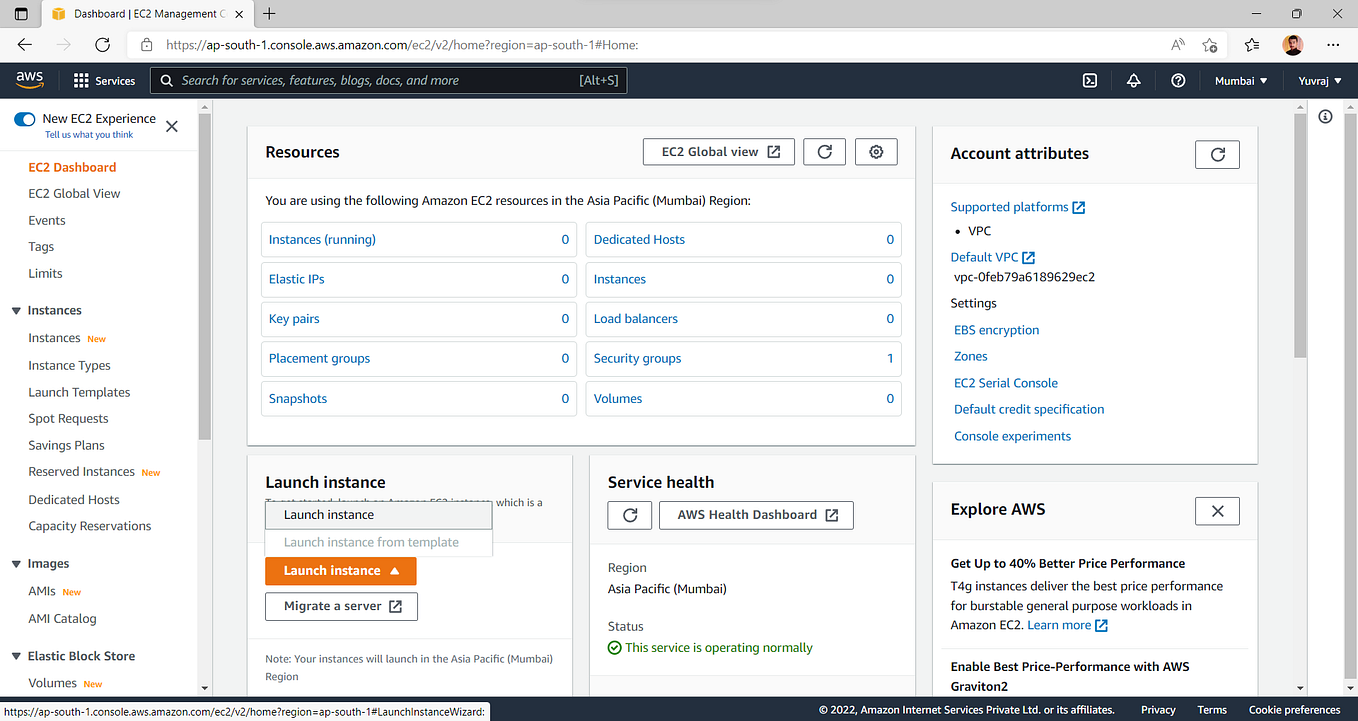
Task: Open the Resources settings gear
Action: point(876,151)
